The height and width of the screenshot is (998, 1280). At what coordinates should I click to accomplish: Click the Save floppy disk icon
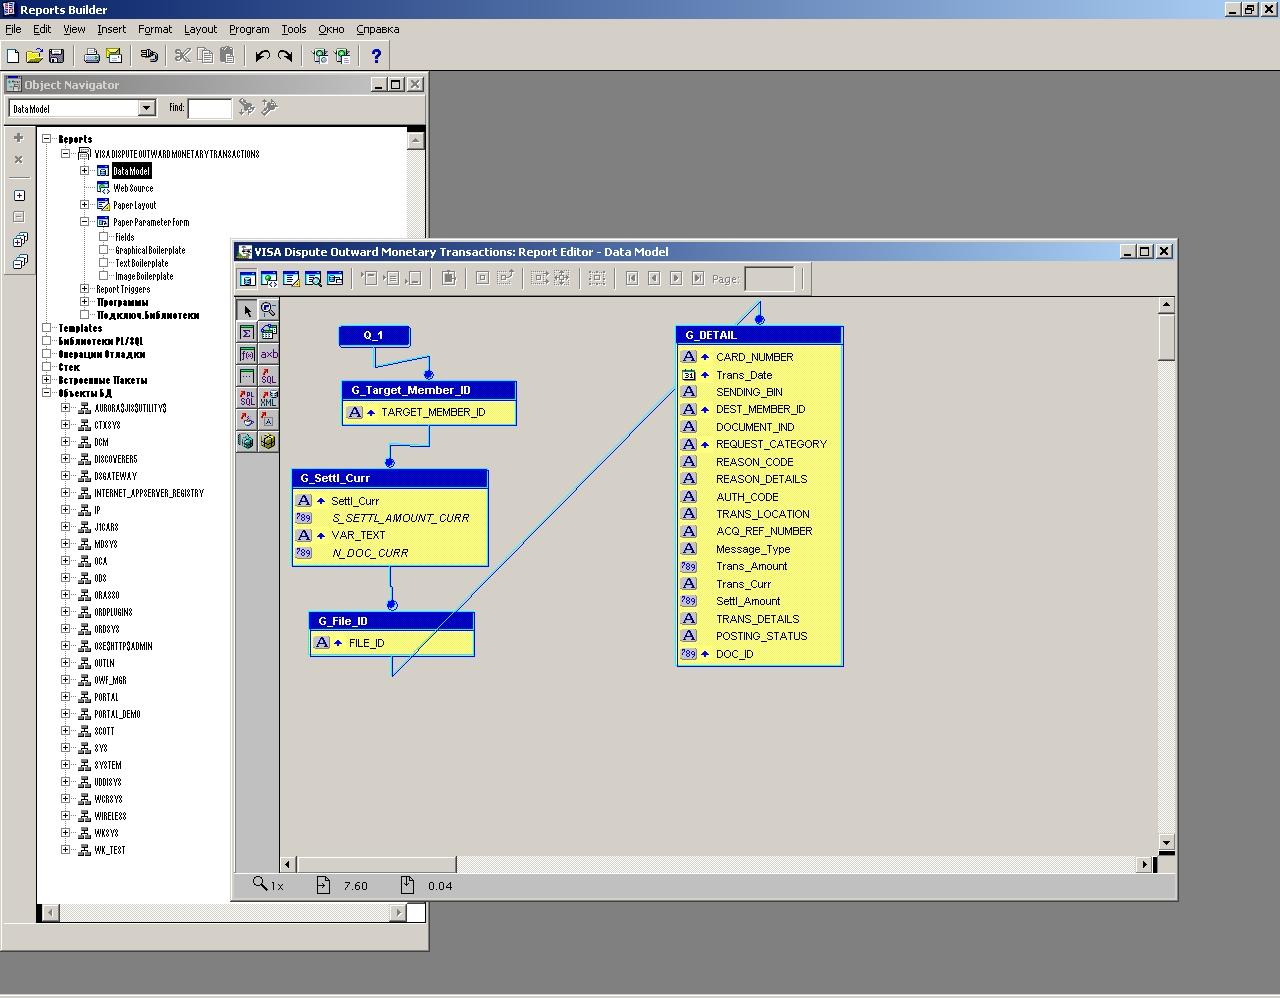pos(56,56)
